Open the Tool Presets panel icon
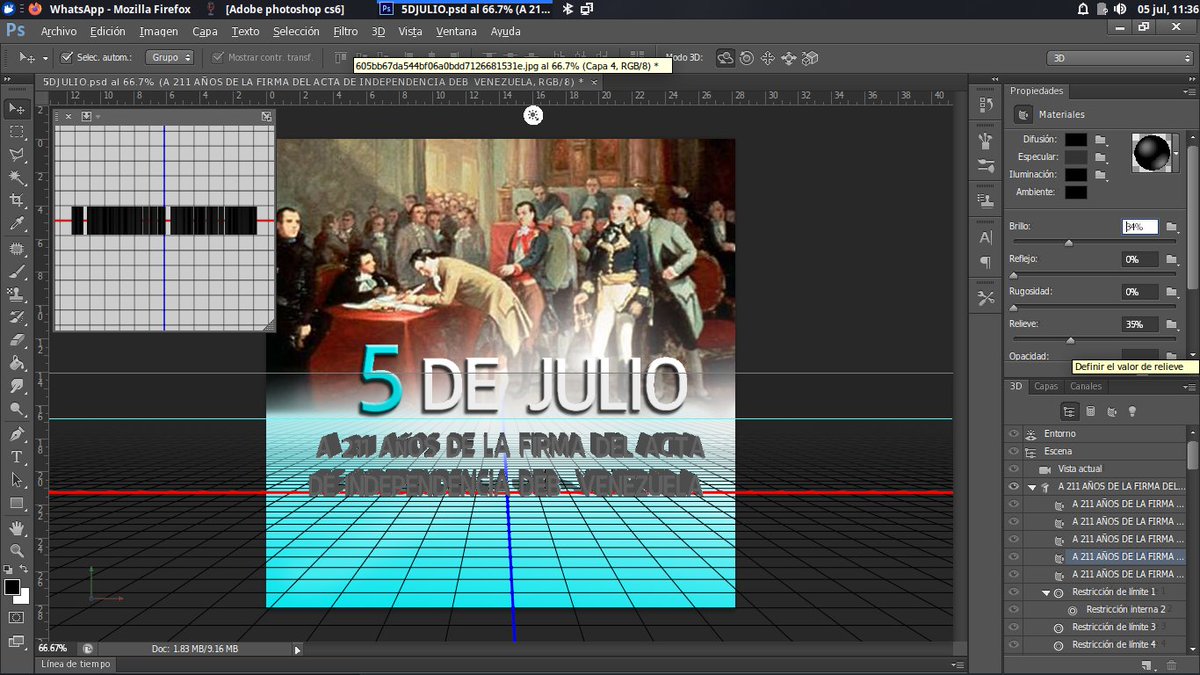 [986, 298]
